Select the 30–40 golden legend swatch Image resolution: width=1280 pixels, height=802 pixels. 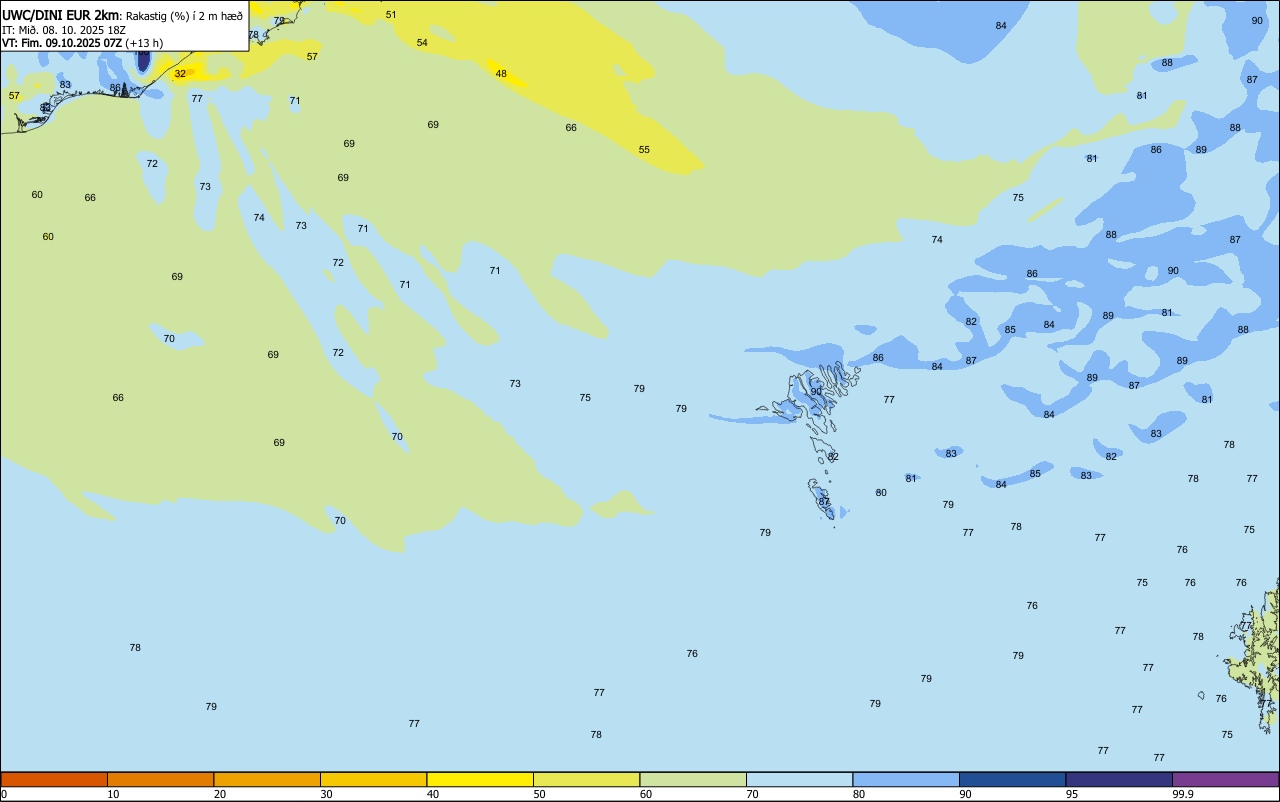[x=373, y=779]
